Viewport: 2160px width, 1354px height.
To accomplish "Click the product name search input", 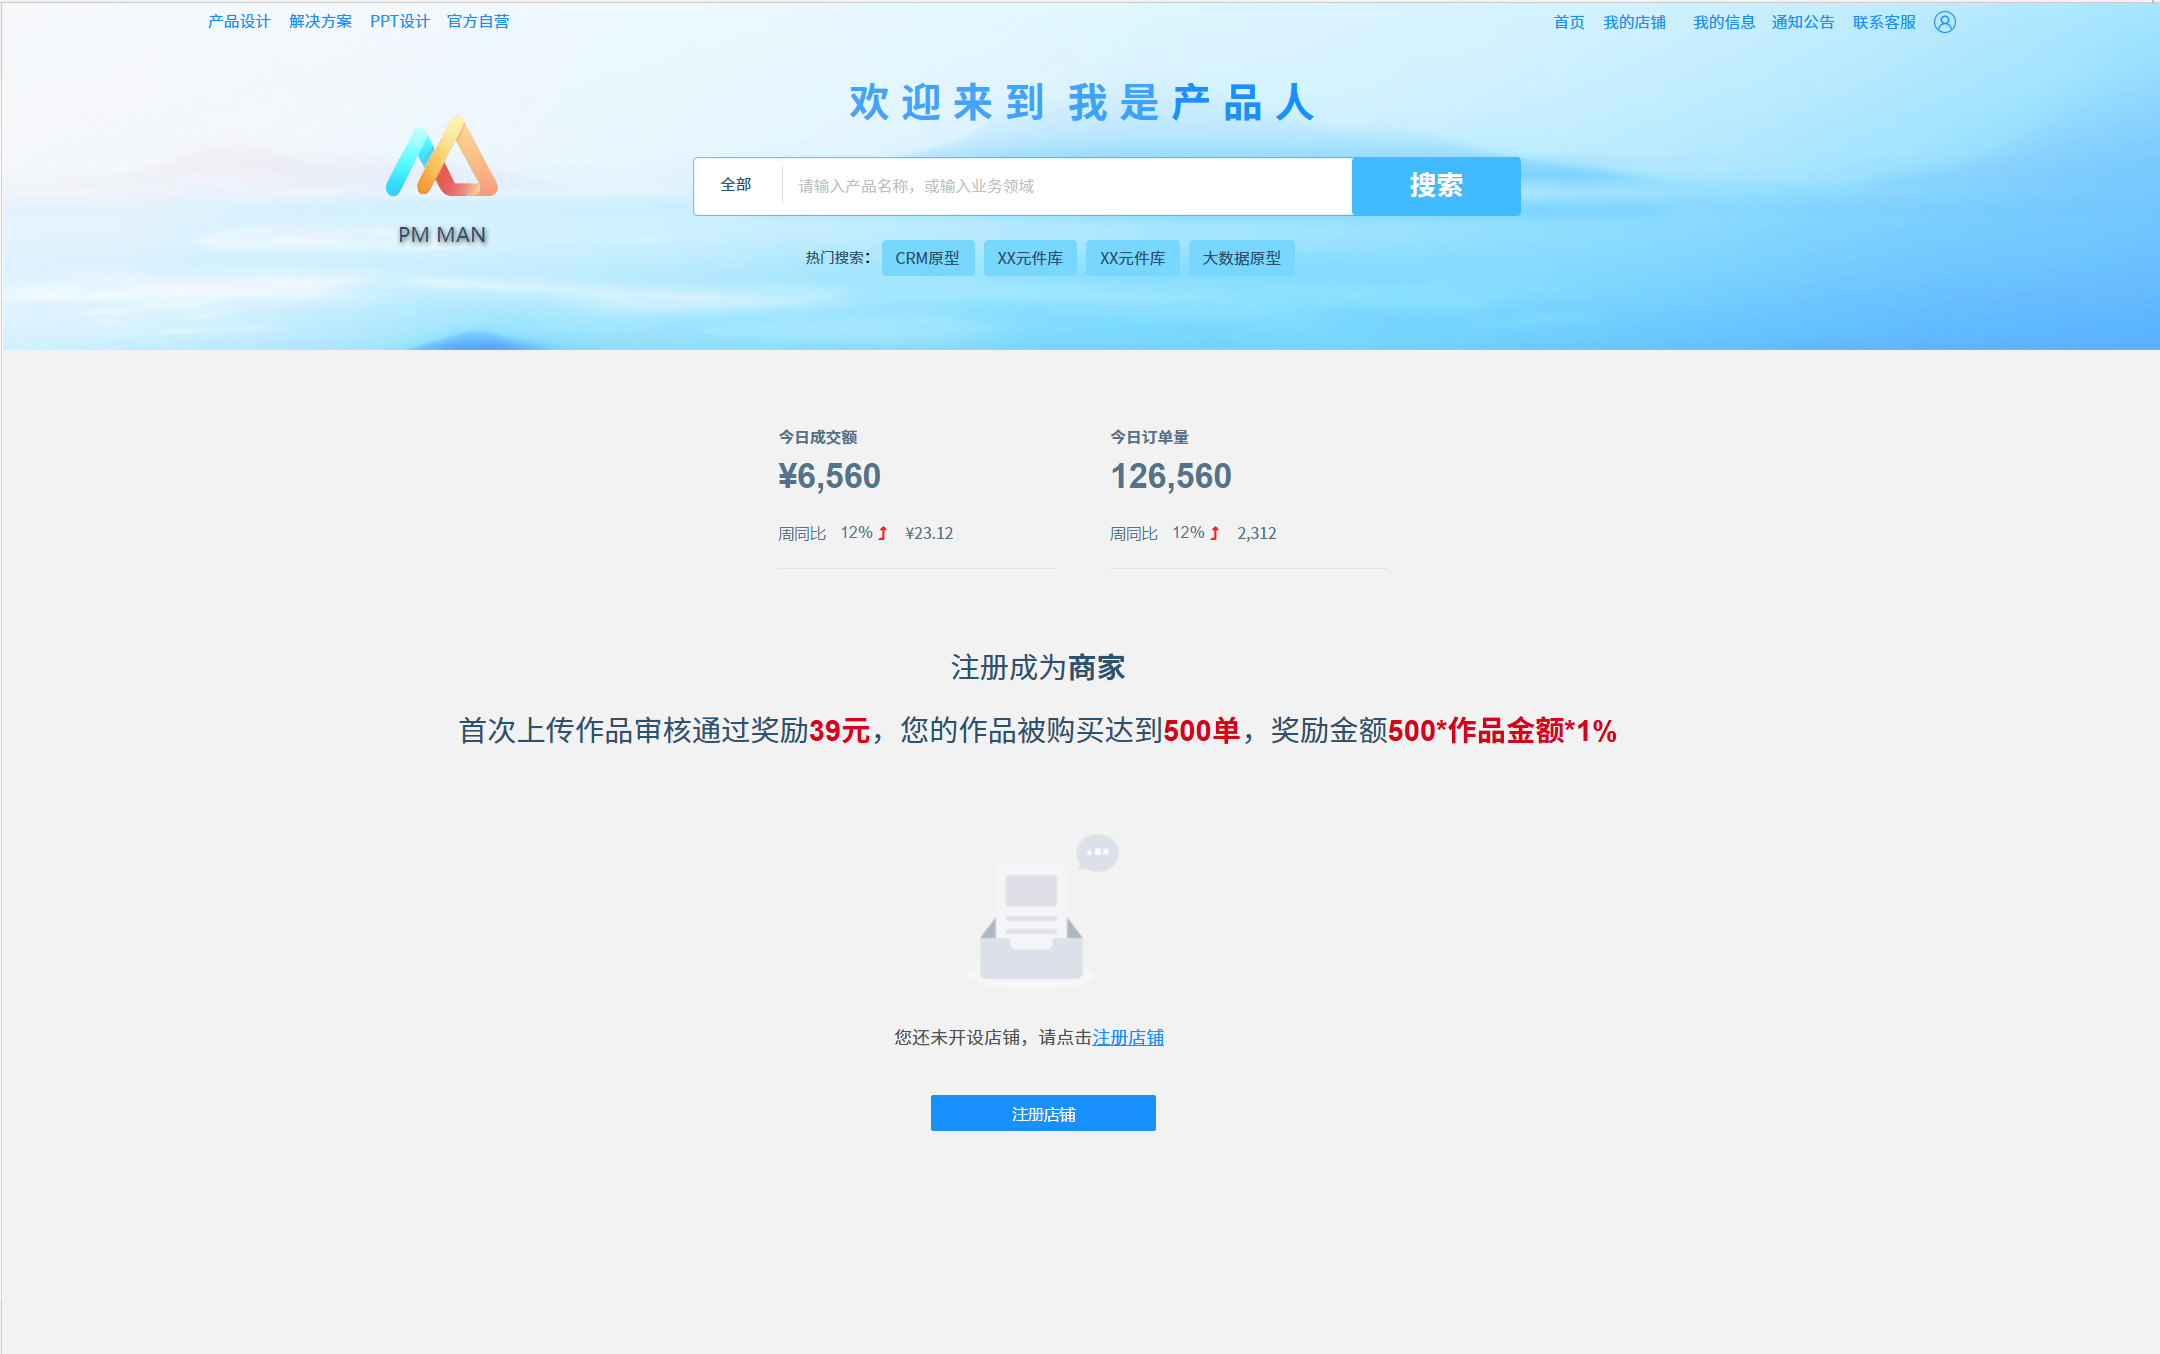I will coord(1065,186).
